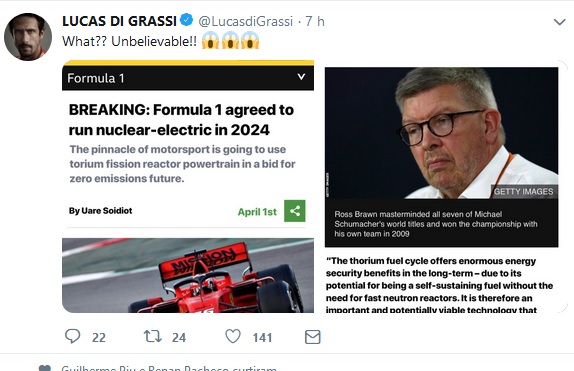This screenshot has width=574, height=371.
Task: Click the 24 retweets count
Action: (179, 337)
